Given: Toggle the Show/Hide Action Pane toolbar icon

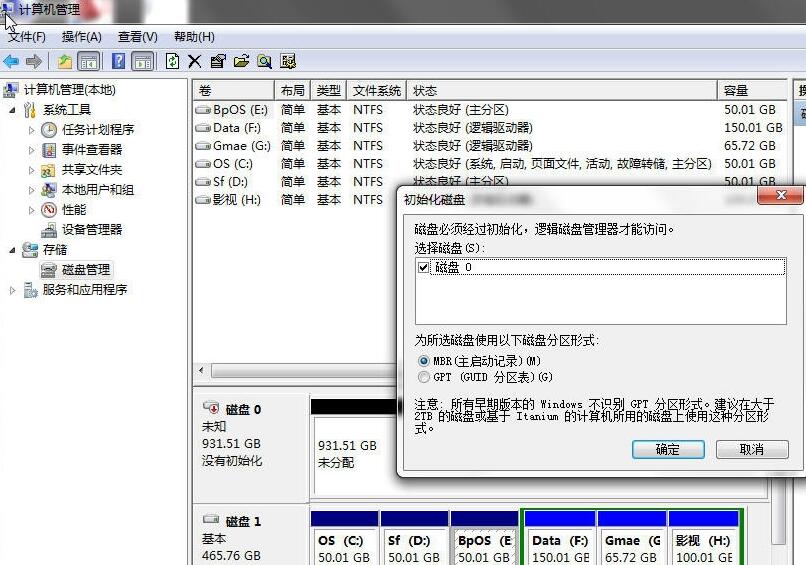Looking at the screenshot, I should pos(142,62).
